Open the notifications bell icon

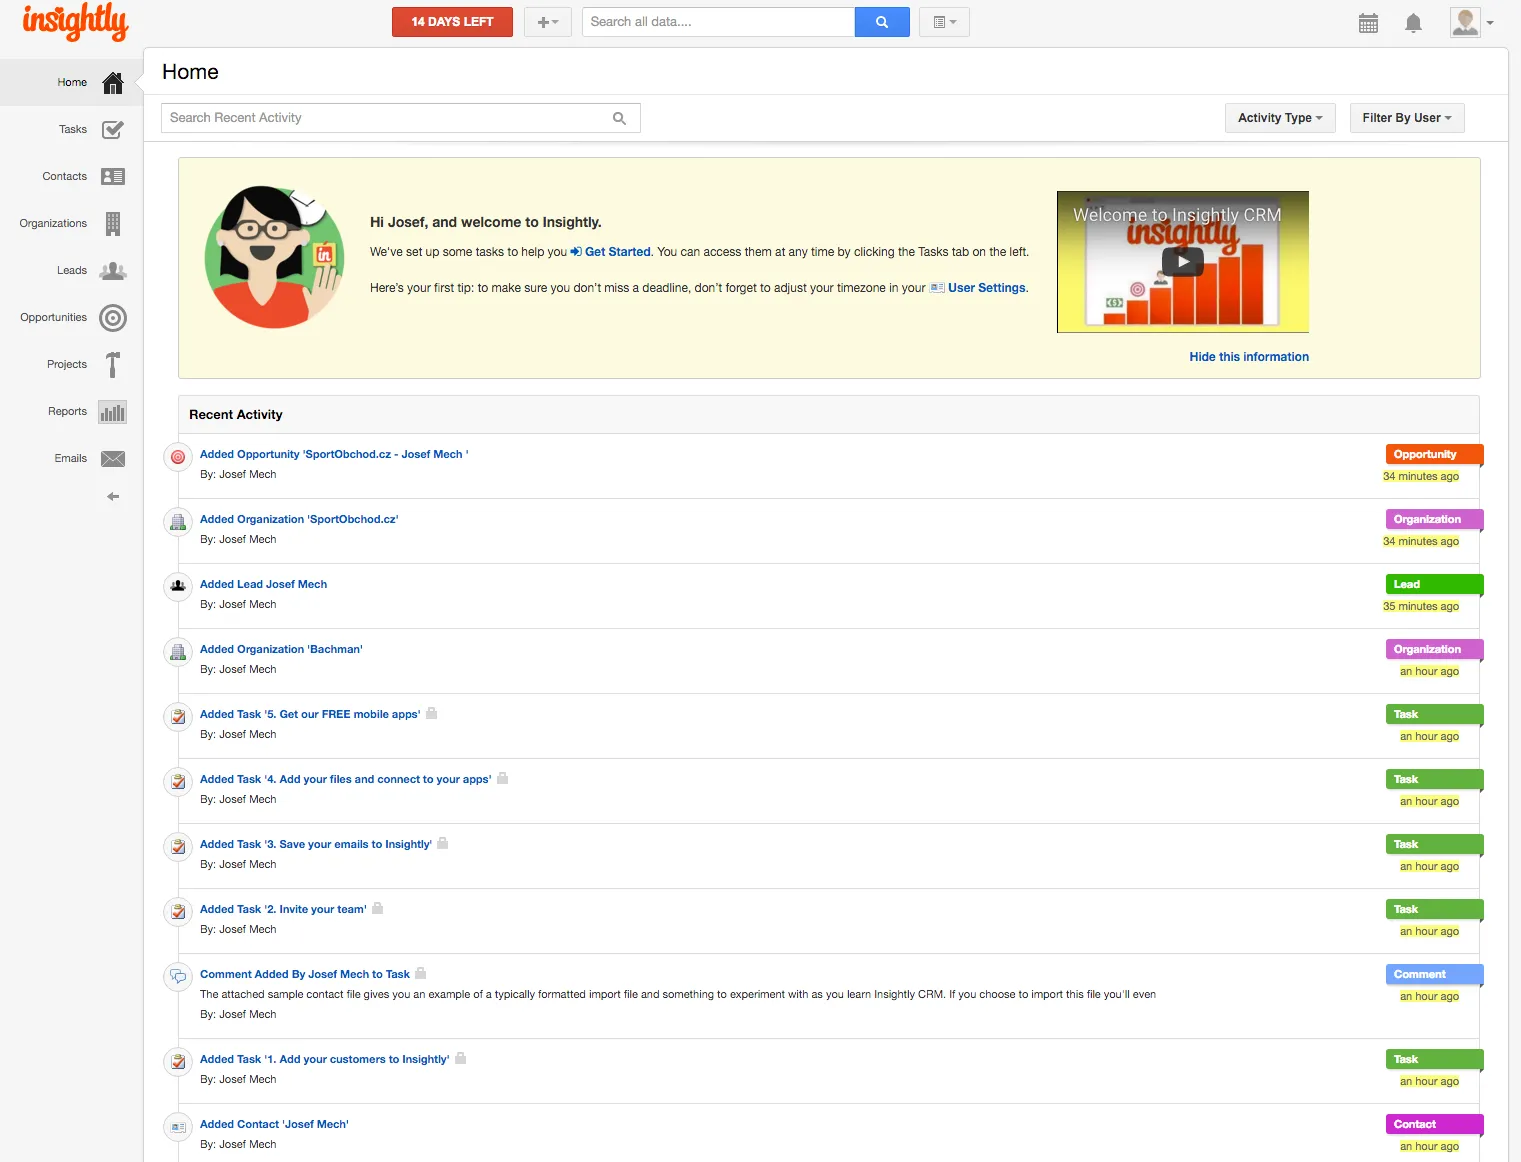pyautogui.click(x=1413, y=23)
